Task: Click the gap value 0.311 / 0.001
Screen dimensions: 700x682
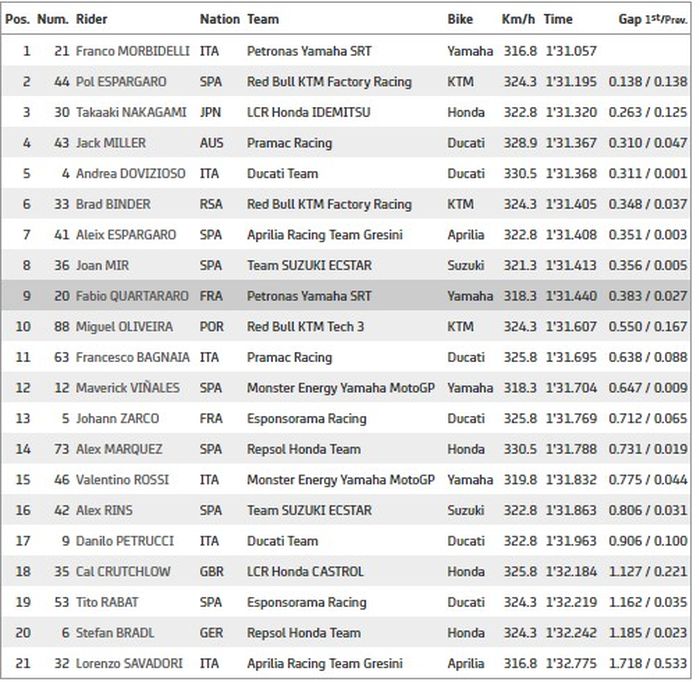Action: (648, 173)
